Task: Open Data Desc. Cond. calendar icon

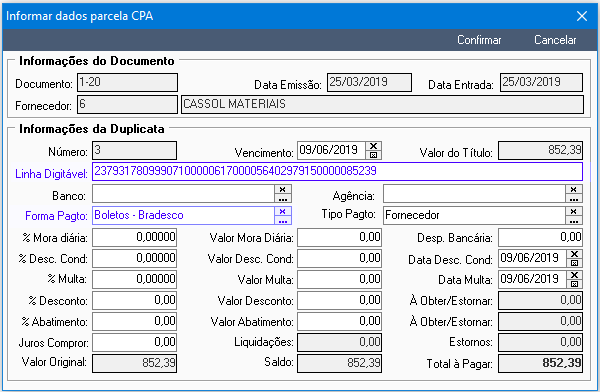Action: pyautogui.click(x=574, y=263)
